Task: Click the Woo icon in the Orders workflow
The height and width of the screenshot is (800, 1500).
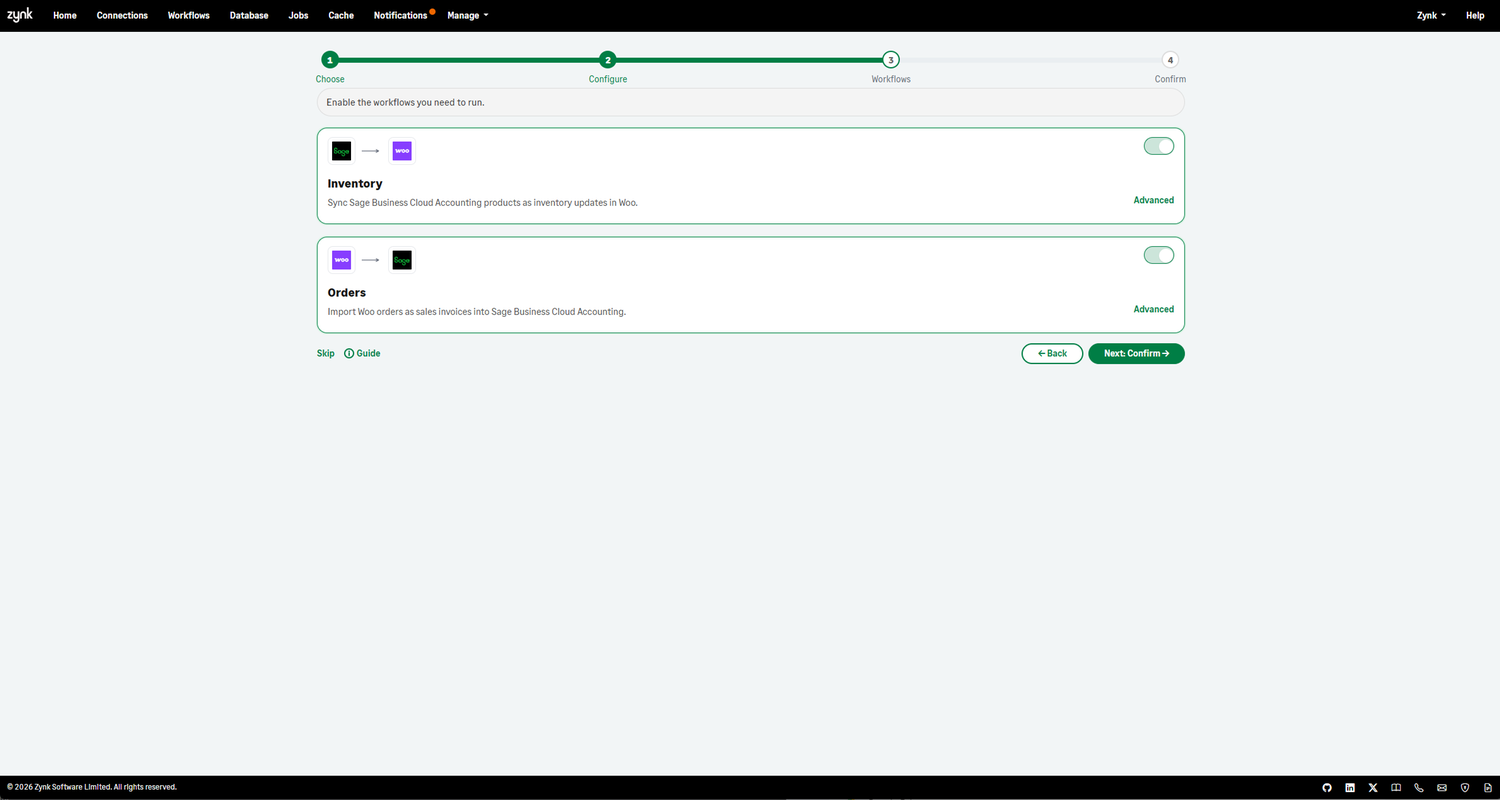Action: point(341,259)
